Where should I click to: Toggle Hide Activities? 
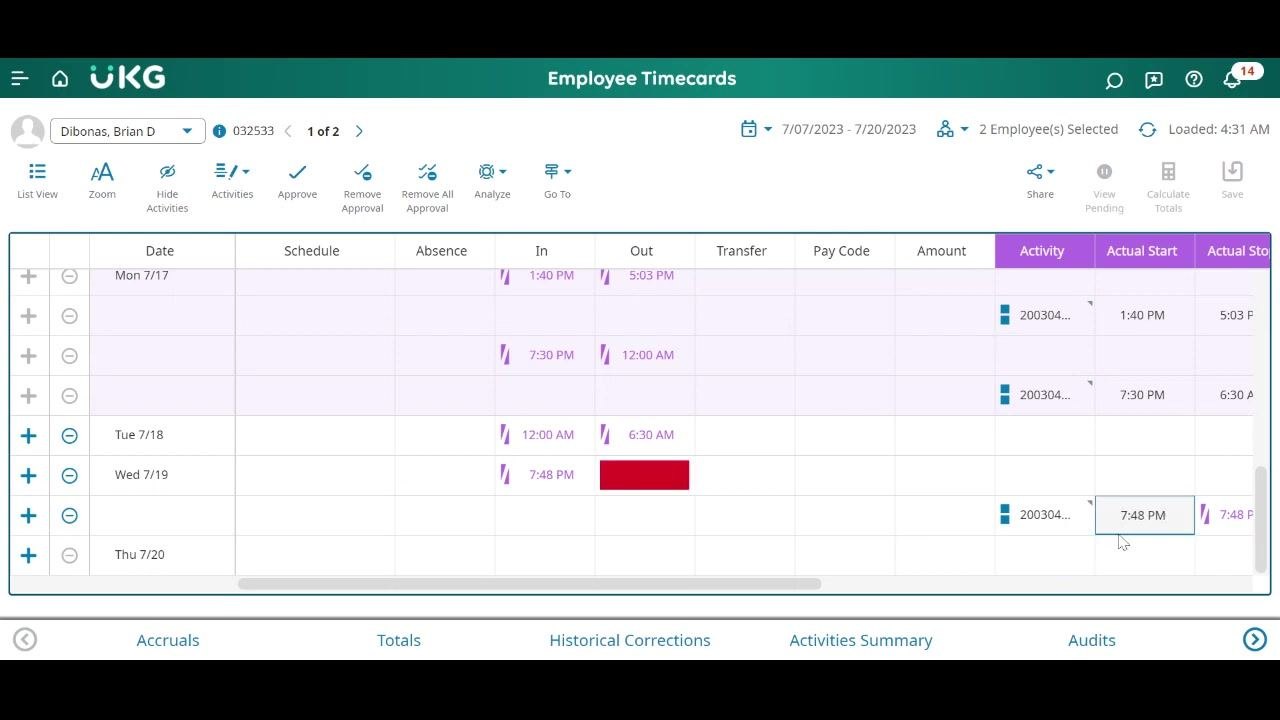pyautogui.click(x=167, y=187)
